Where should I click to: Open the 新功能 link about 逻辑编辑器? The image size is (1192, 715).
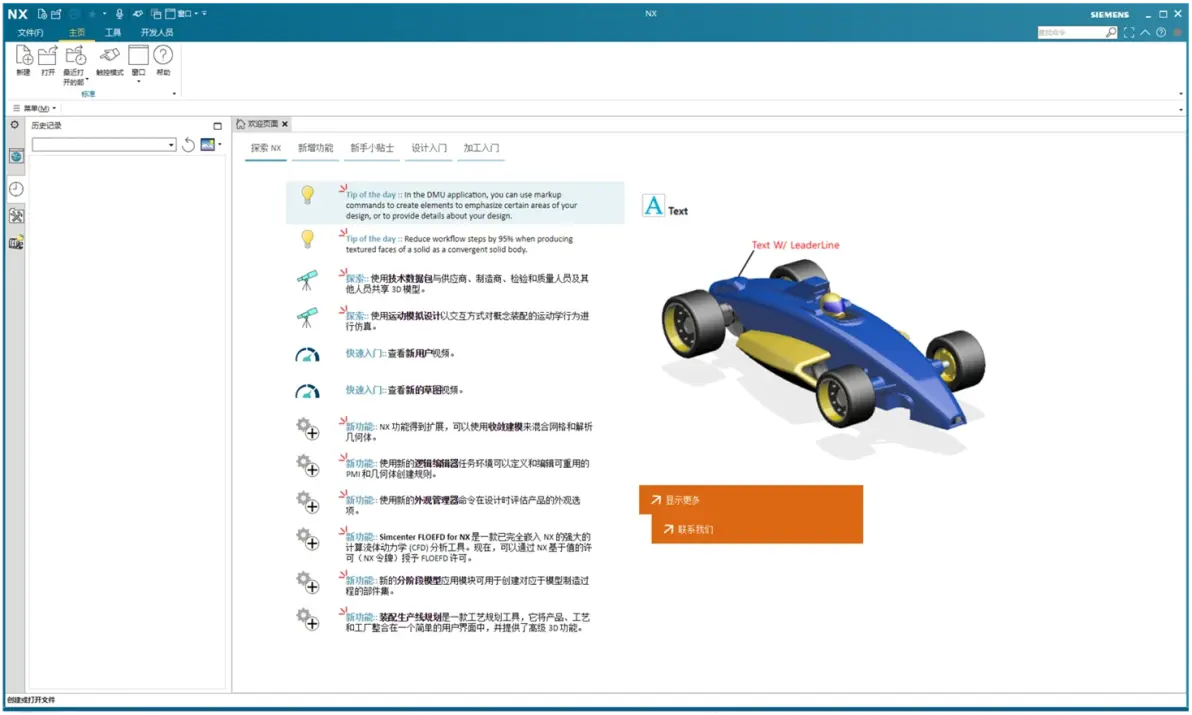[x=468, y=469]
